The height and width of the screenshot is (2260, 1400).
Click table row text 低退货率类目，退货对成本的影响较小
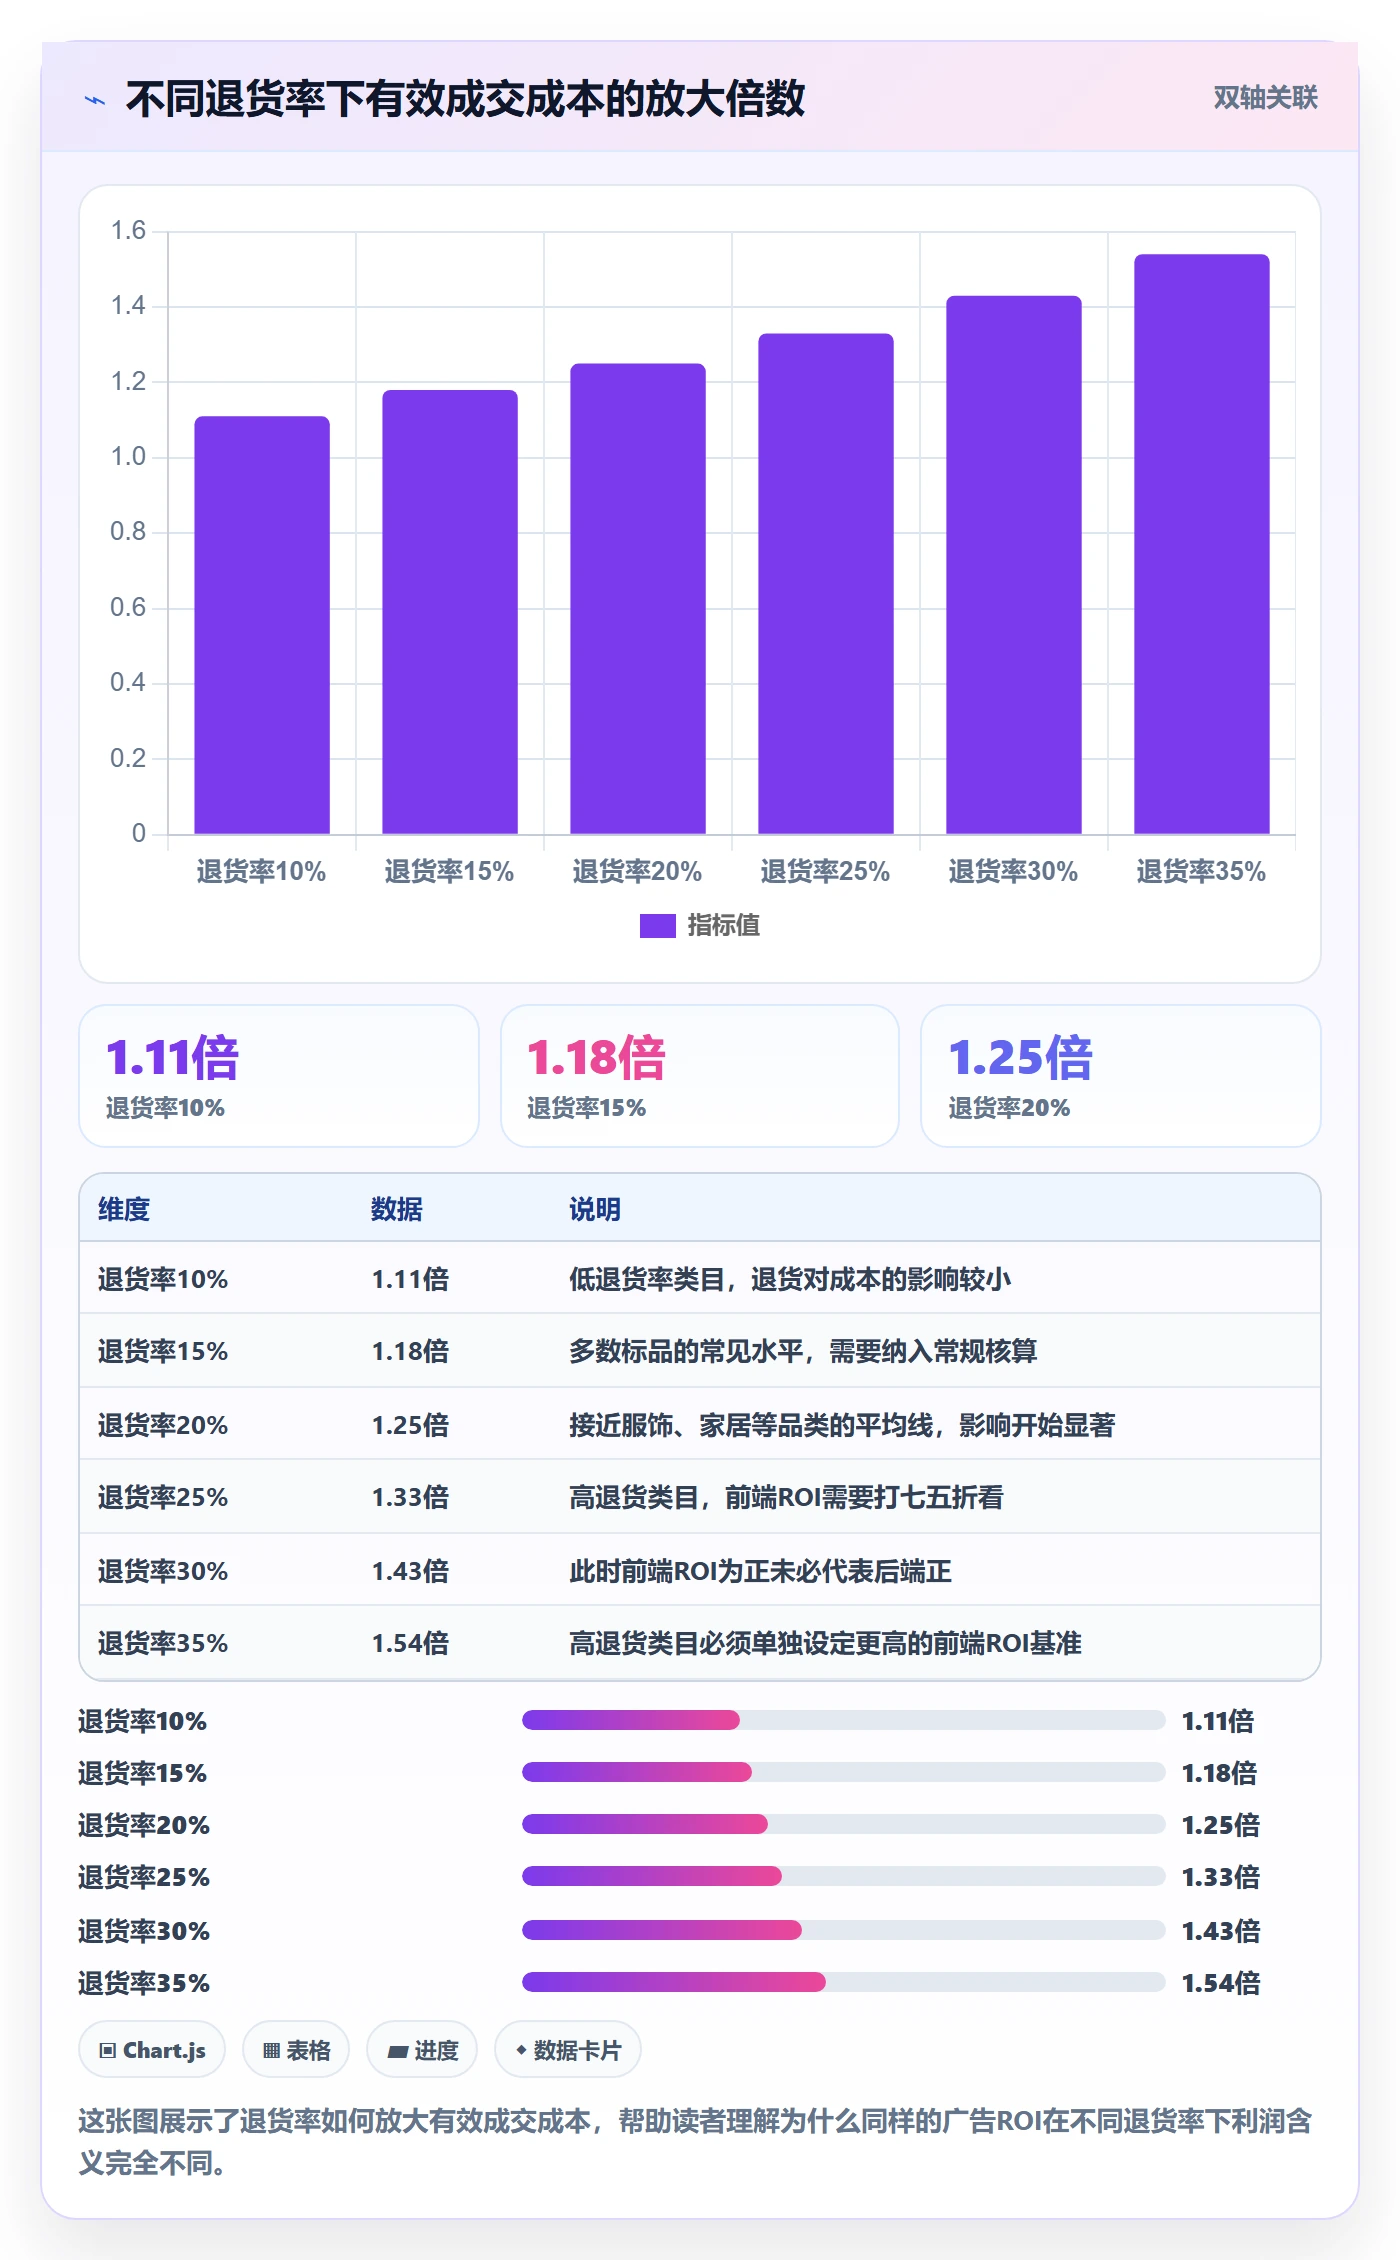click(x=790, y=1279)
